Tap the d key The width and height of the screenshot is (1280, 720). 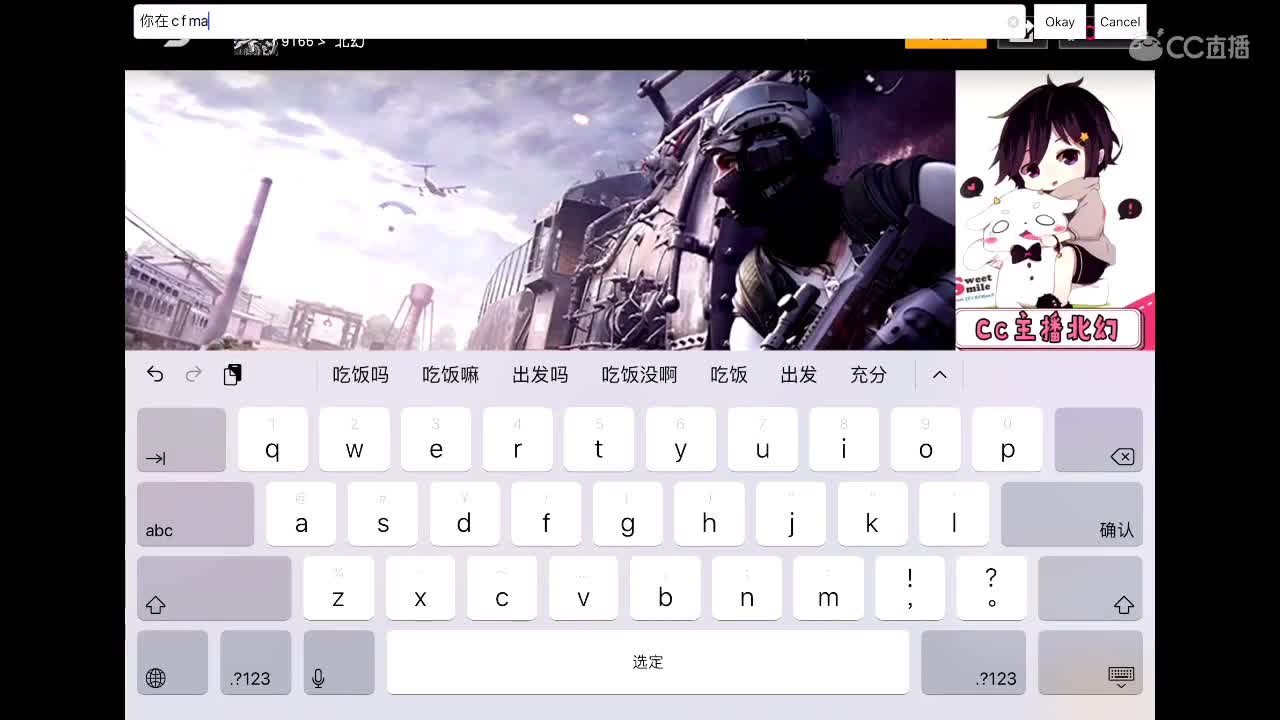(464, 514)
